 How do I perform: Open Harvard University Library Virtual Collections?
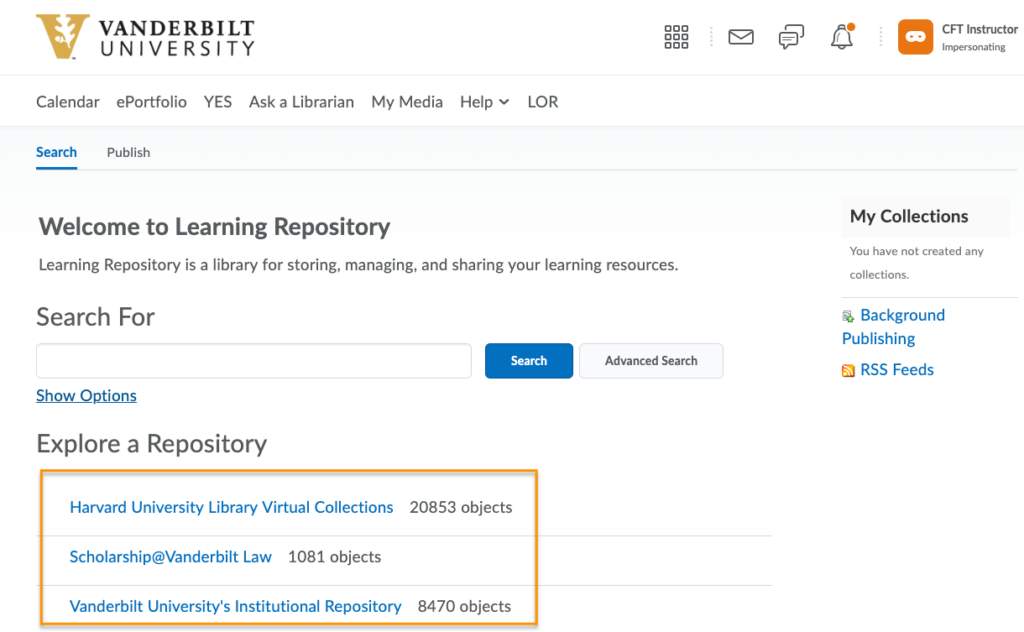point(231,507)
